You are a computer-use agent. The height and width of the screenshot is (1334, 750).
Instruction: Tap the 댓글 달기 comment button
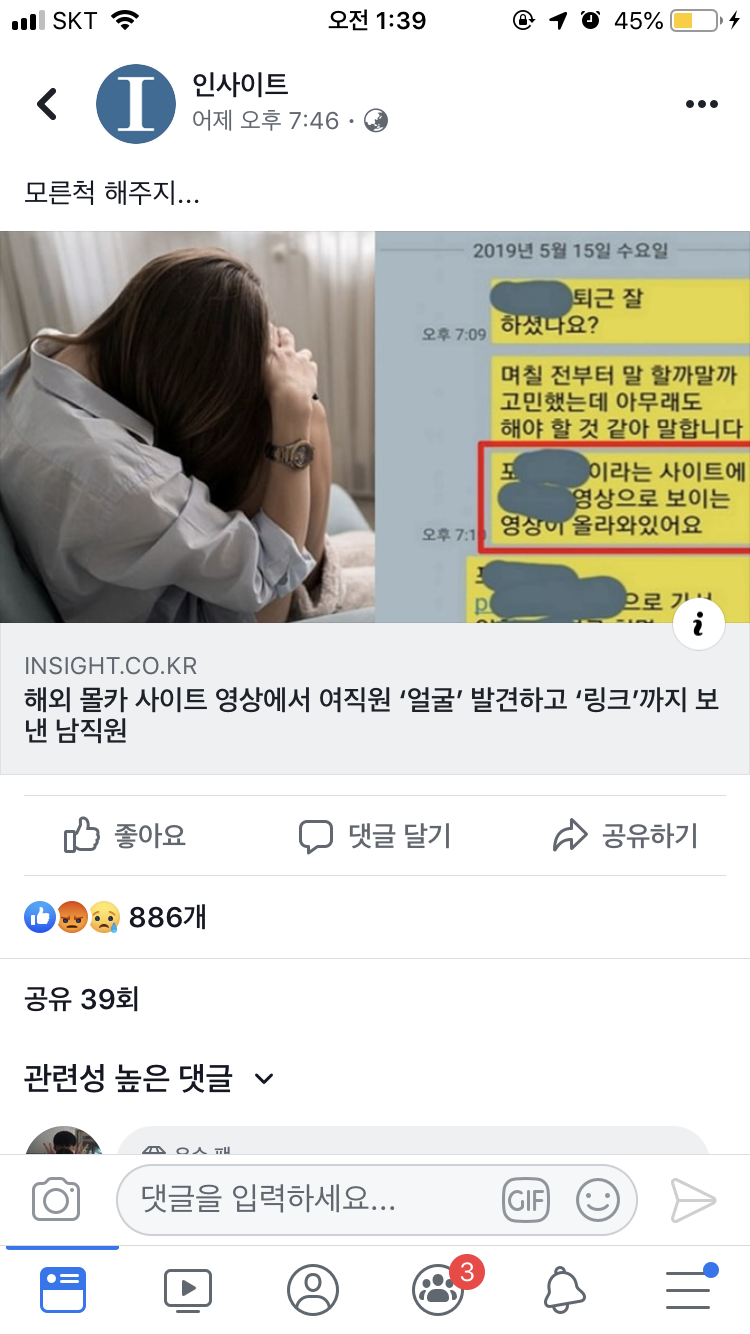[375, 835]
